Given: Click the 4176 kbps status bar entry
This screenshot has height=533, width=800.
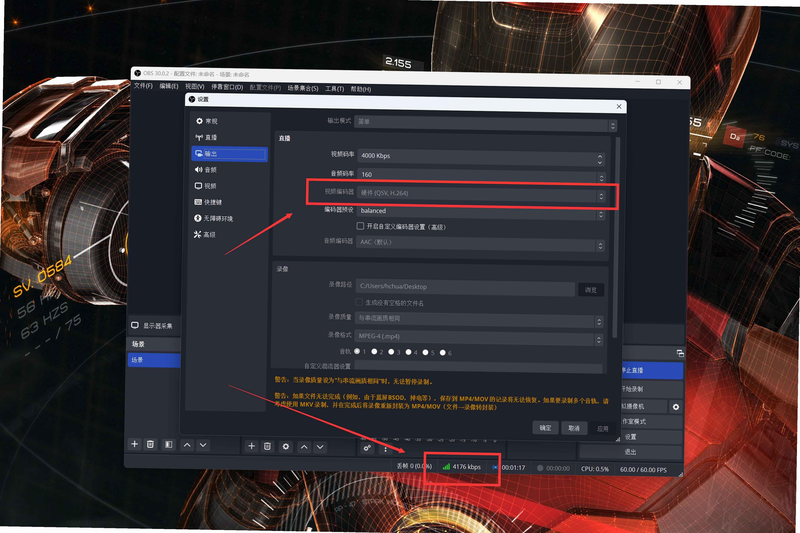Looking at the screenshot, I should coord(462,467).
